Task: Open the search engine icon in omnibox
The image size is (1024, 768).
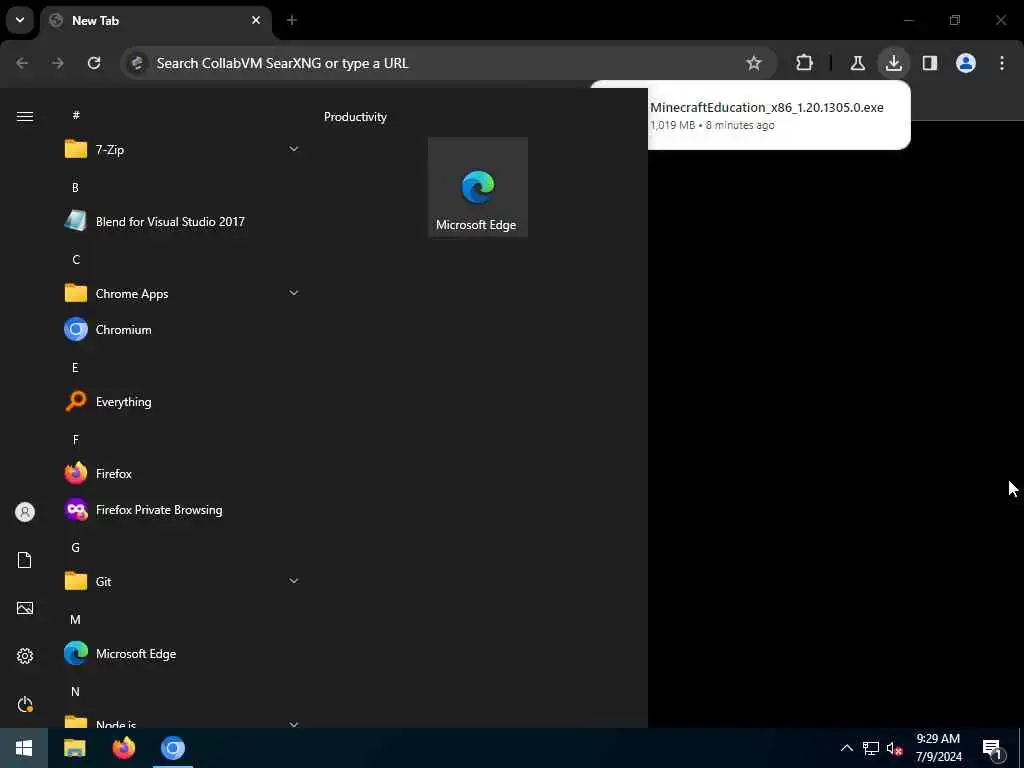Action: coord(137,63)
